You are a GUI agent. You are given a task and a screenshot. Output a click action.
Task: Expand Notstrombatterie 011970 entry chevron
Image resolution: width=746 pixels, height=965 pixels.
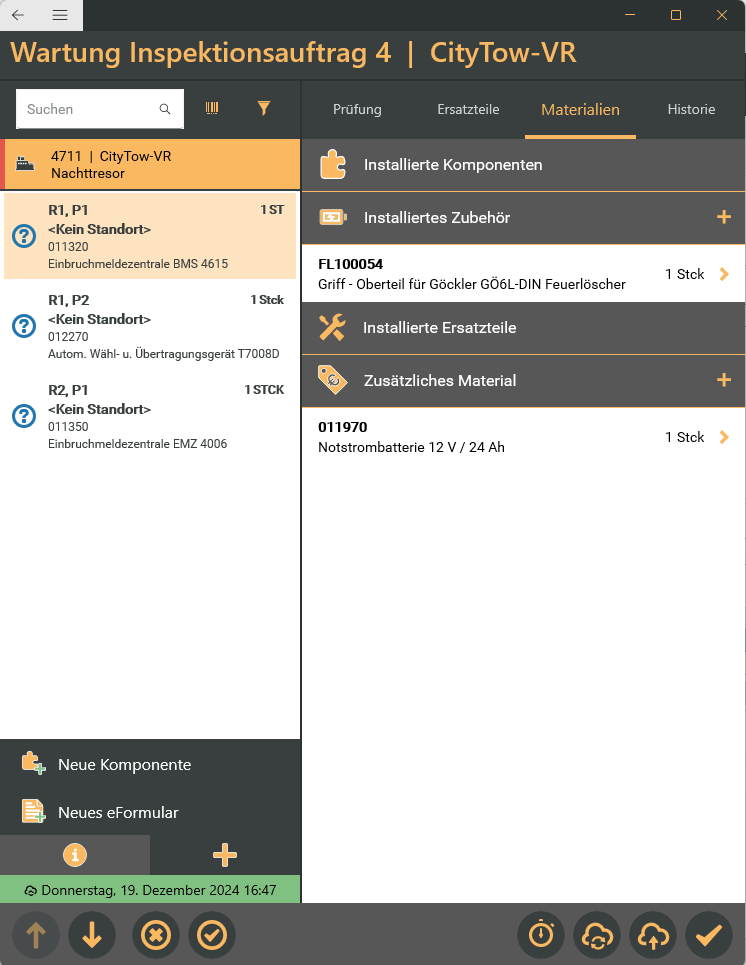click(724, 437)
